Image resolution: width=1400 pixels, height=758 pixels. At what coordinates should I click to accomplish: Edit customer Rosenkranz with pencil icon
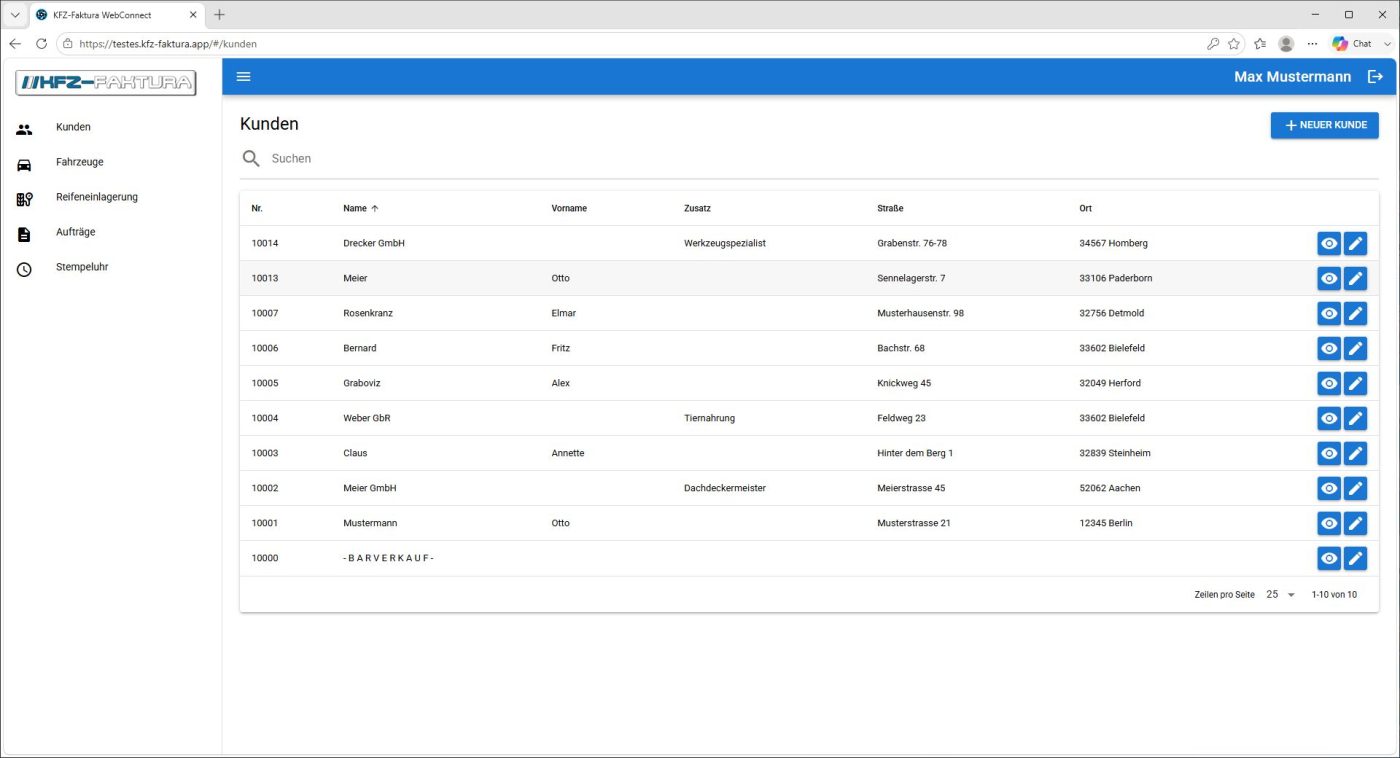[x=1355, y=313]
